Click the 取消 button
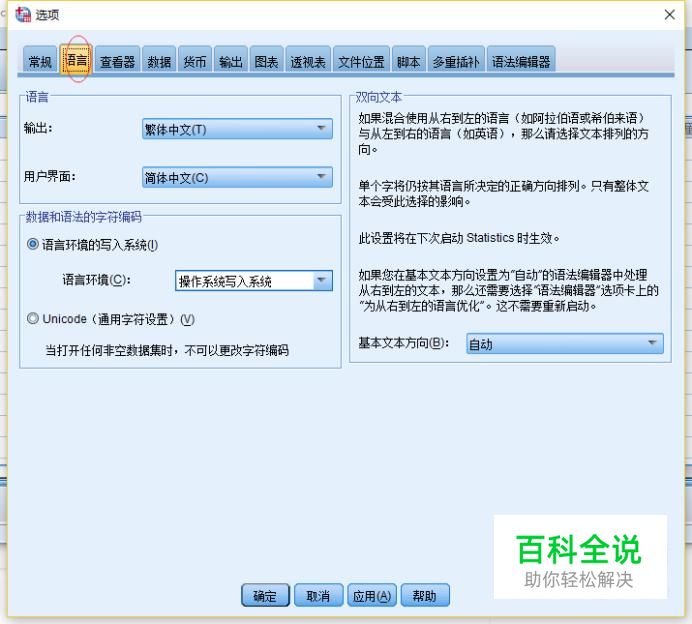Image resolution: width=692 pixels, height=624 pixels. 318,596
